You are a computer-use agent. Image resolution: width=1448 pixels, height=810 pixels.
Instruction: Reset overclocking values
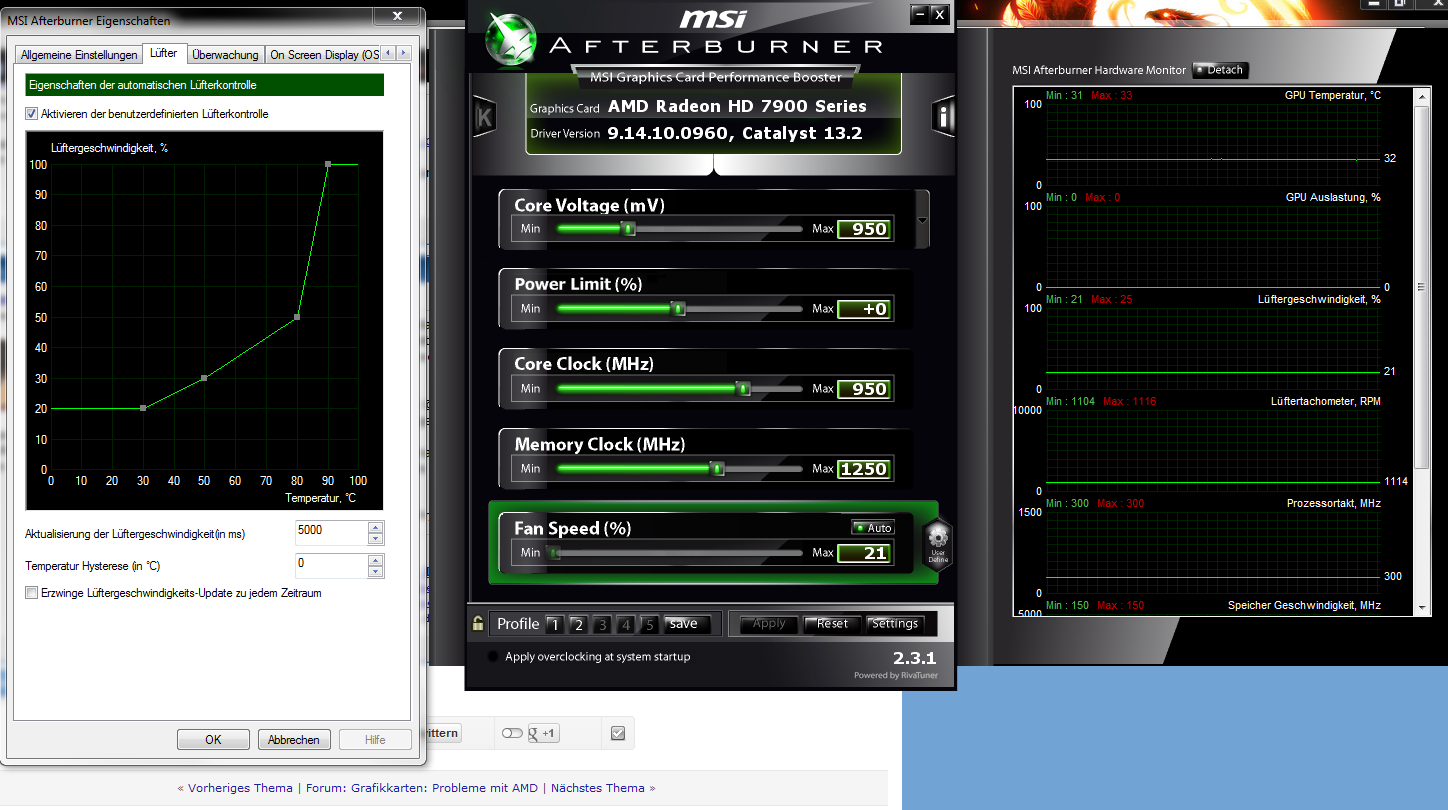832,624
